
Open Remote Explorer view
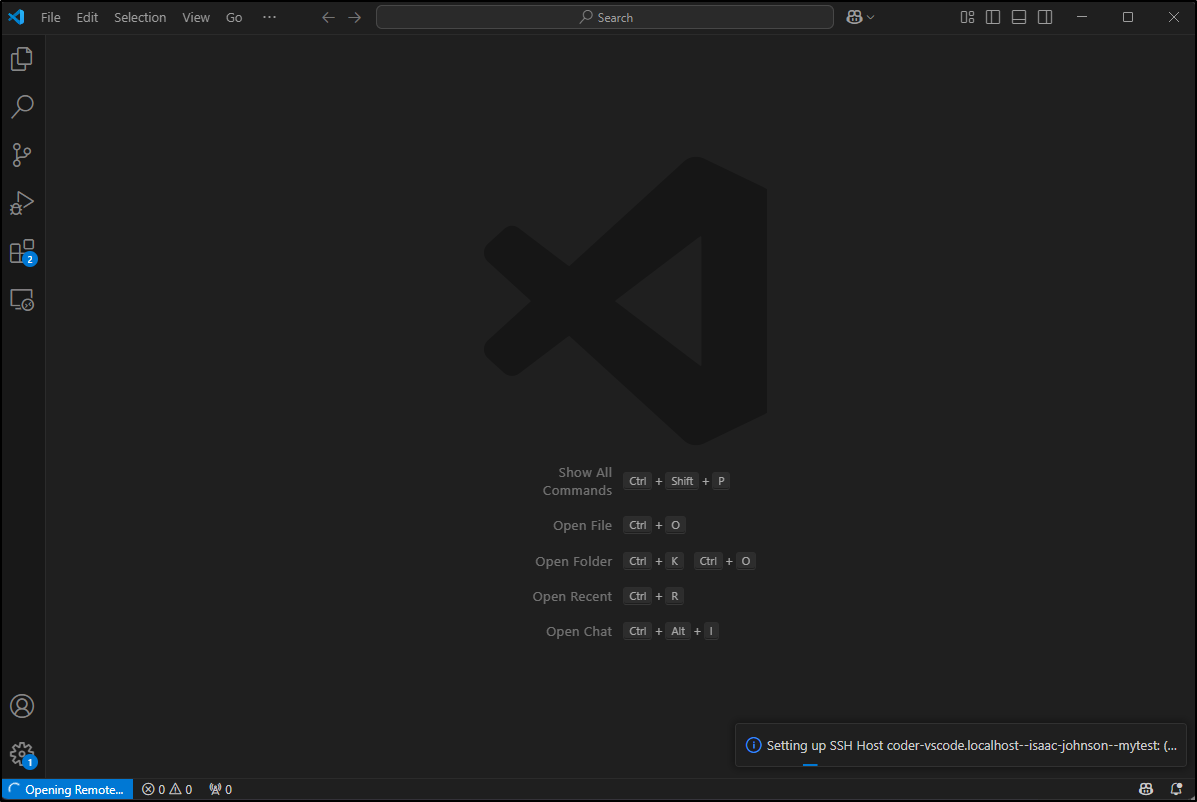[22, 300]
